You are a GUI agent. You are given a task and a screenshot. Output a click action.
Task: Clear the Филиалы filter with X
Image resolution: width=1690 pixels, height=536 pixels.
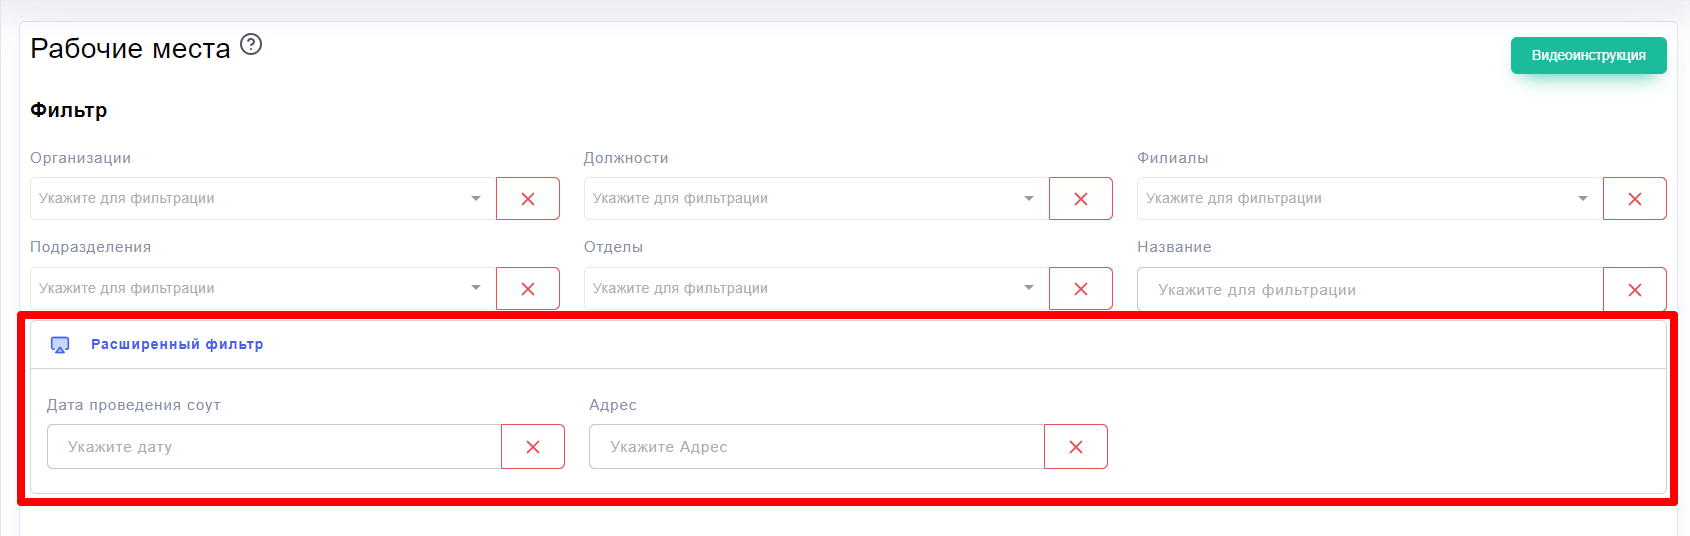[1635, 199]
